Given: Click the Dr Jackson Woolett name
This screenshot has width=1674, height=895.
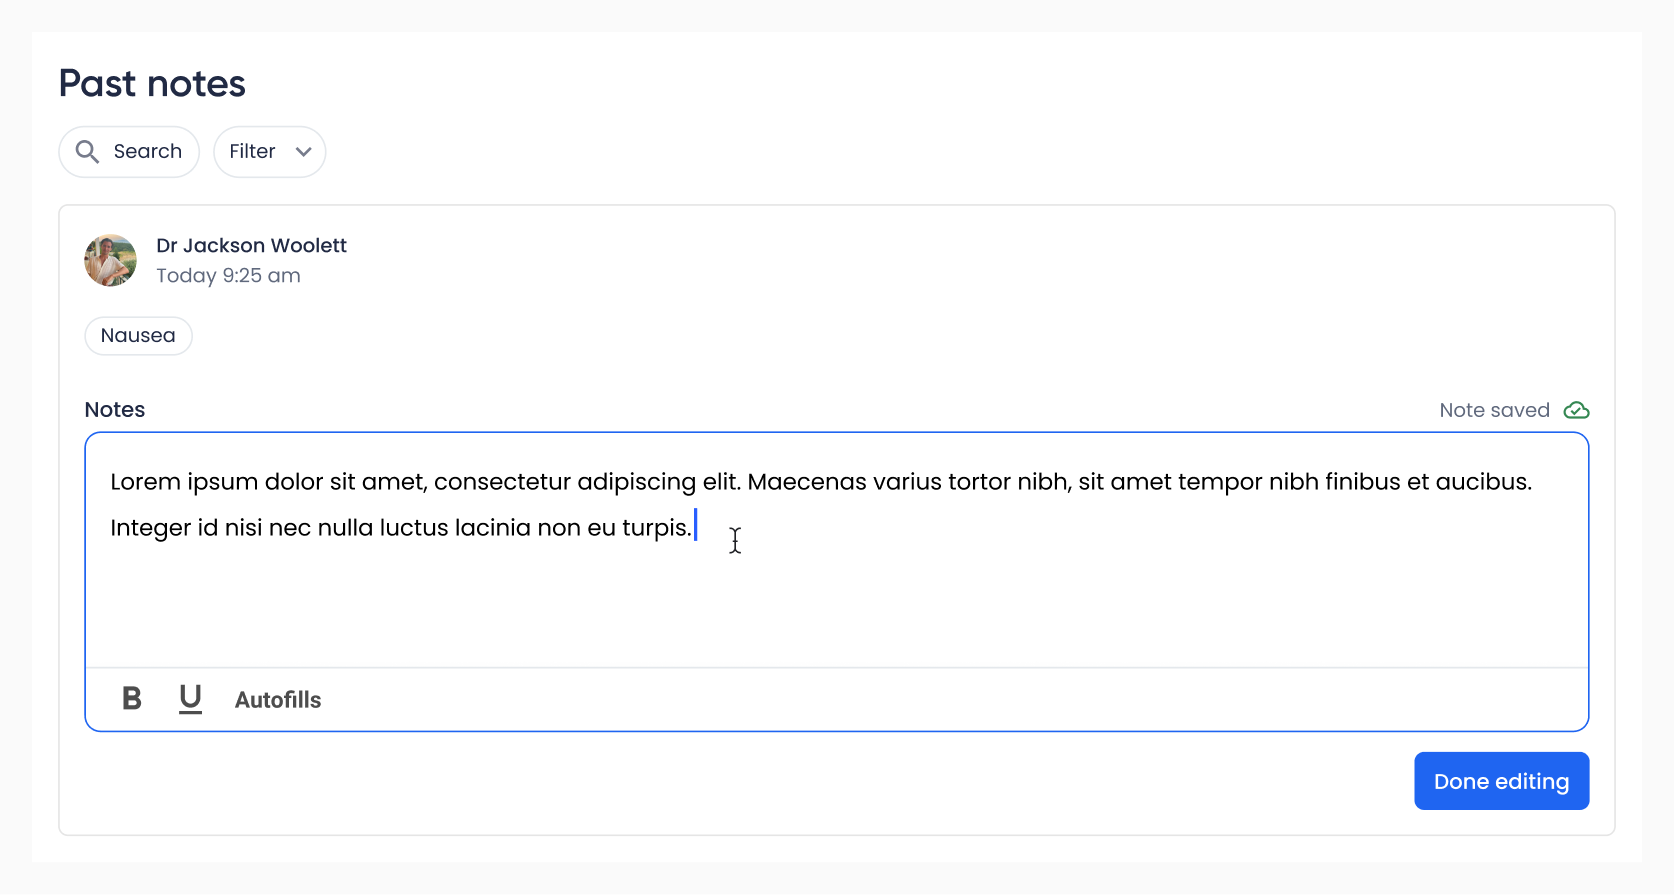Looking at the screenshot, I should coord(251,246).
